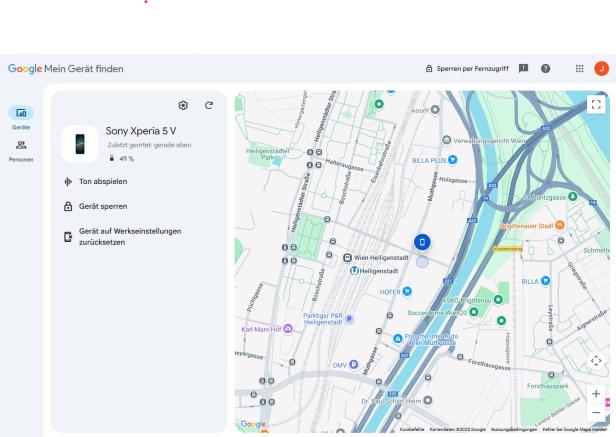Screen dimensions: 616x437
Task: Click the Sony Xperia 5 V thumbnail
Action: (80, 144)
